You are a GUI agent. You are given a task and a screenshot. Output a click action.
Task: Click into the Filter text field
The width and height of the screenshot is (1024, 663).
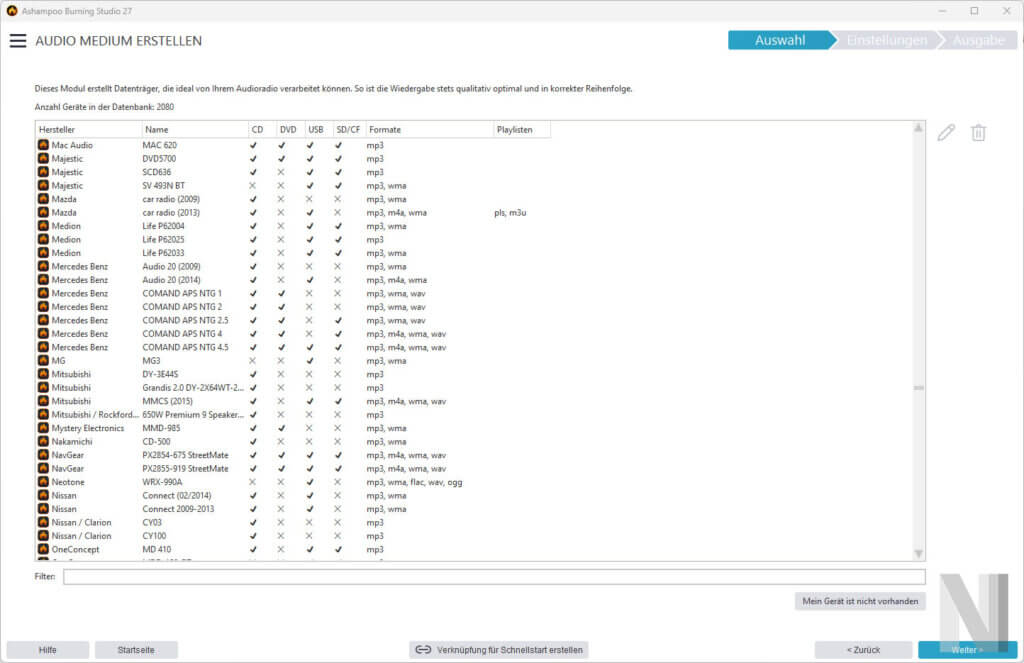(493, 577)
